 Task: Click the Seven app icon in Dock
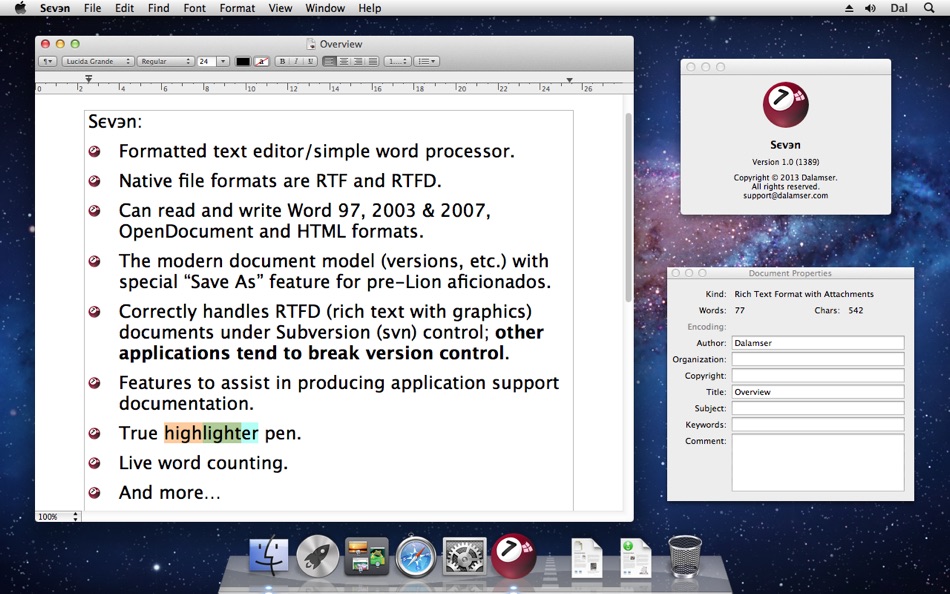click(x=513, y=555)
